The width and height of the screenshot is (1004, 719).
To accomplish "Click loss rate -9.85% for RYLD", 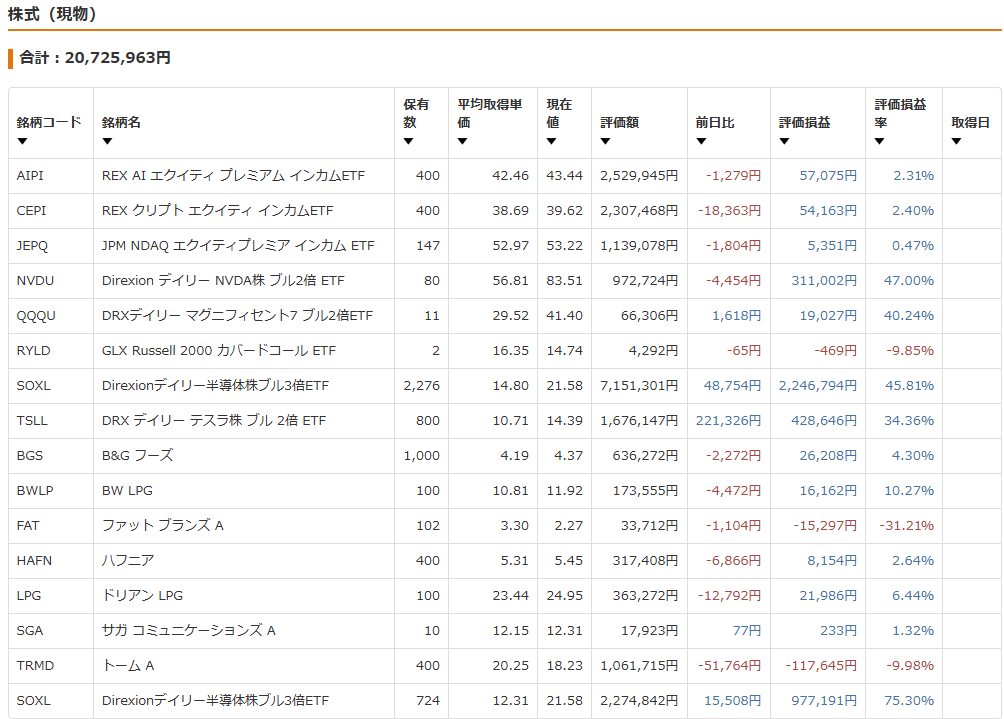I will [910, 351].
